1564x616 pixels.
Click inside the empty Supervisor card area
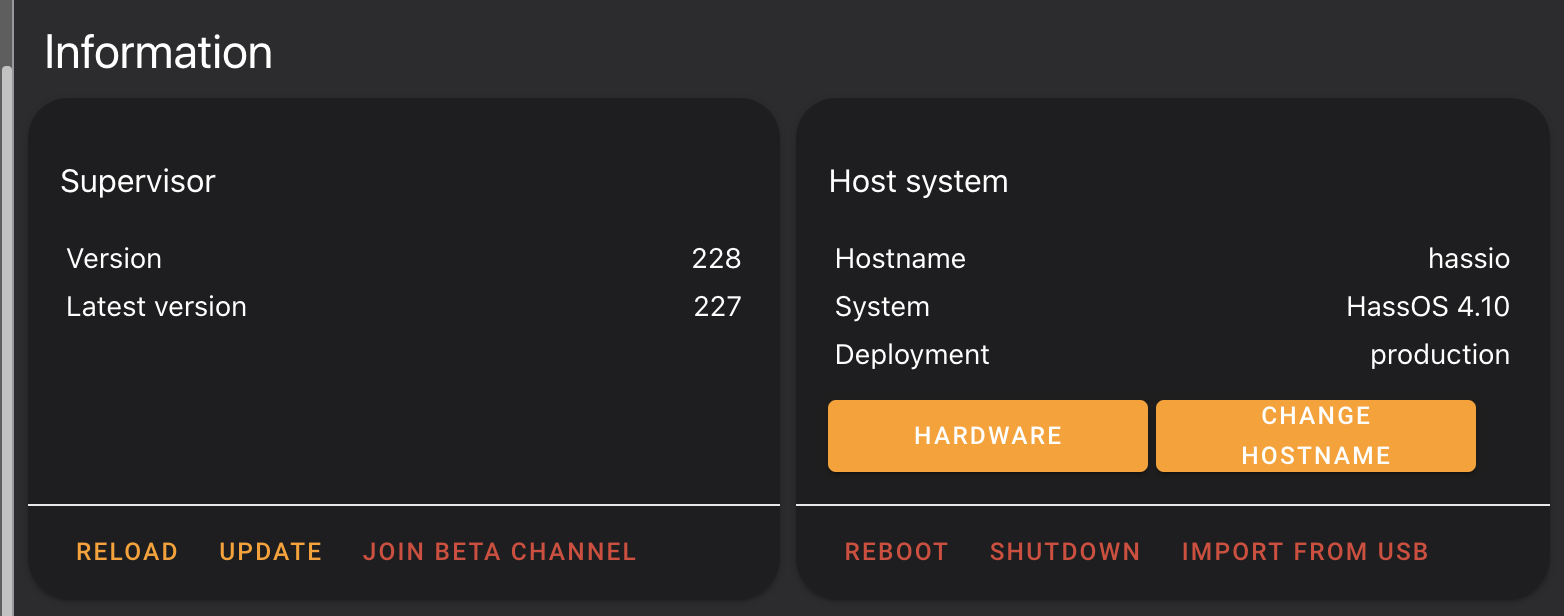(400, 420)
